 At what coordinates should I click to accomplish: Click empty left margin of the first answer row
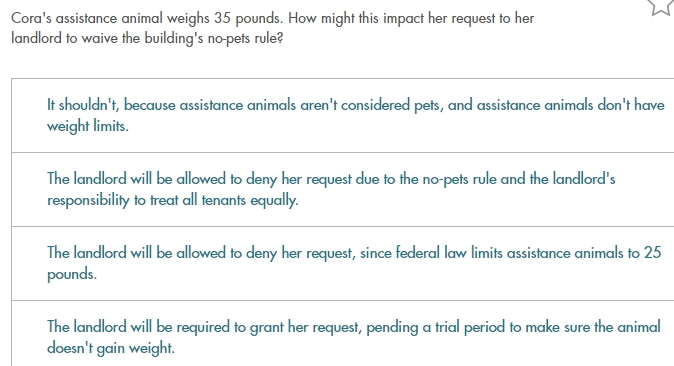29,115
